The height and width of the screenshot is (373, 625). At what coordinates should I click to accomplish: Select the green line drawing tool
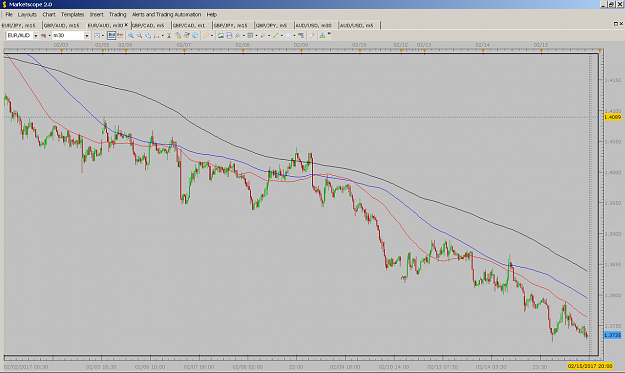pos(275,35)
